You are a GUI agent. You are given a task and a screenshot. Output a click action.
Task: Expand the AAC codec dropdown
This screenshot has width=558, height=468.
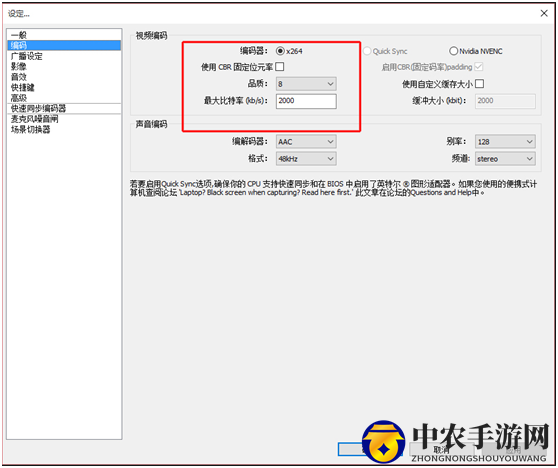[306, 142]
